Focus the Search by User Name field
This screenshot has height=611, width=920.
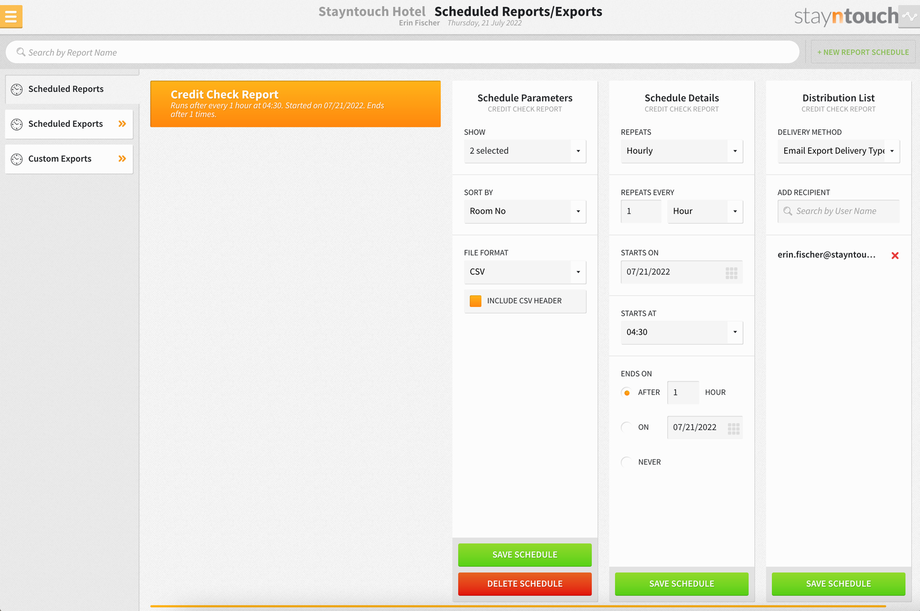click(x=838, y=211)
